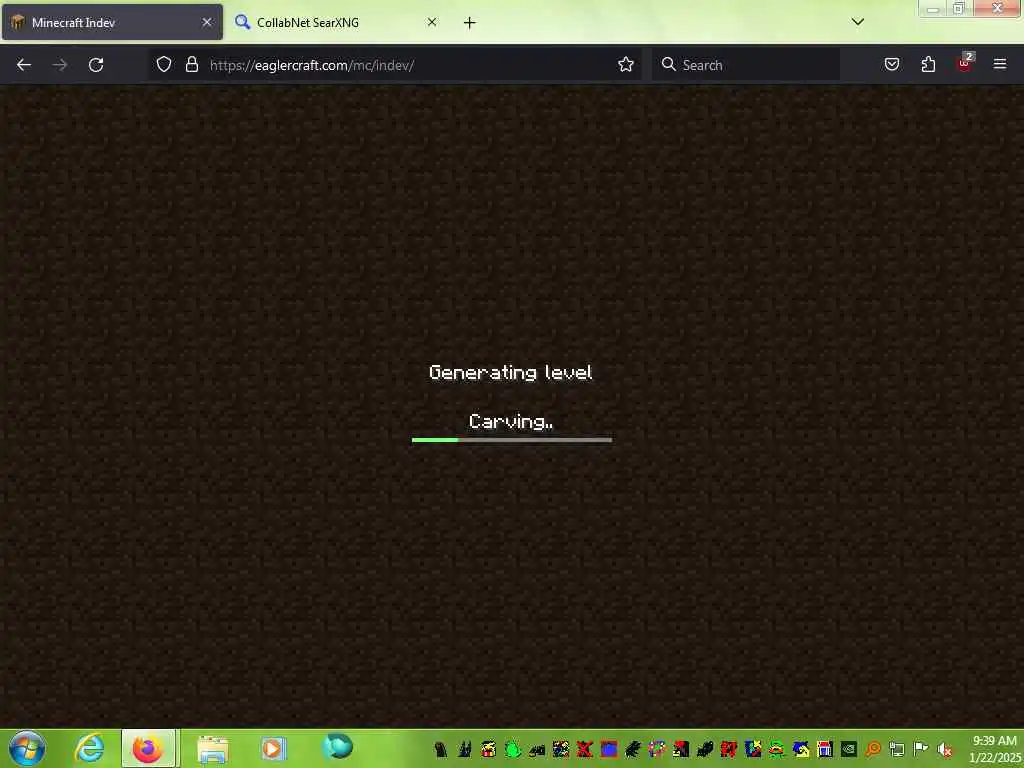
Task: Open Action Center flag icon
Action: click(921, 749)
